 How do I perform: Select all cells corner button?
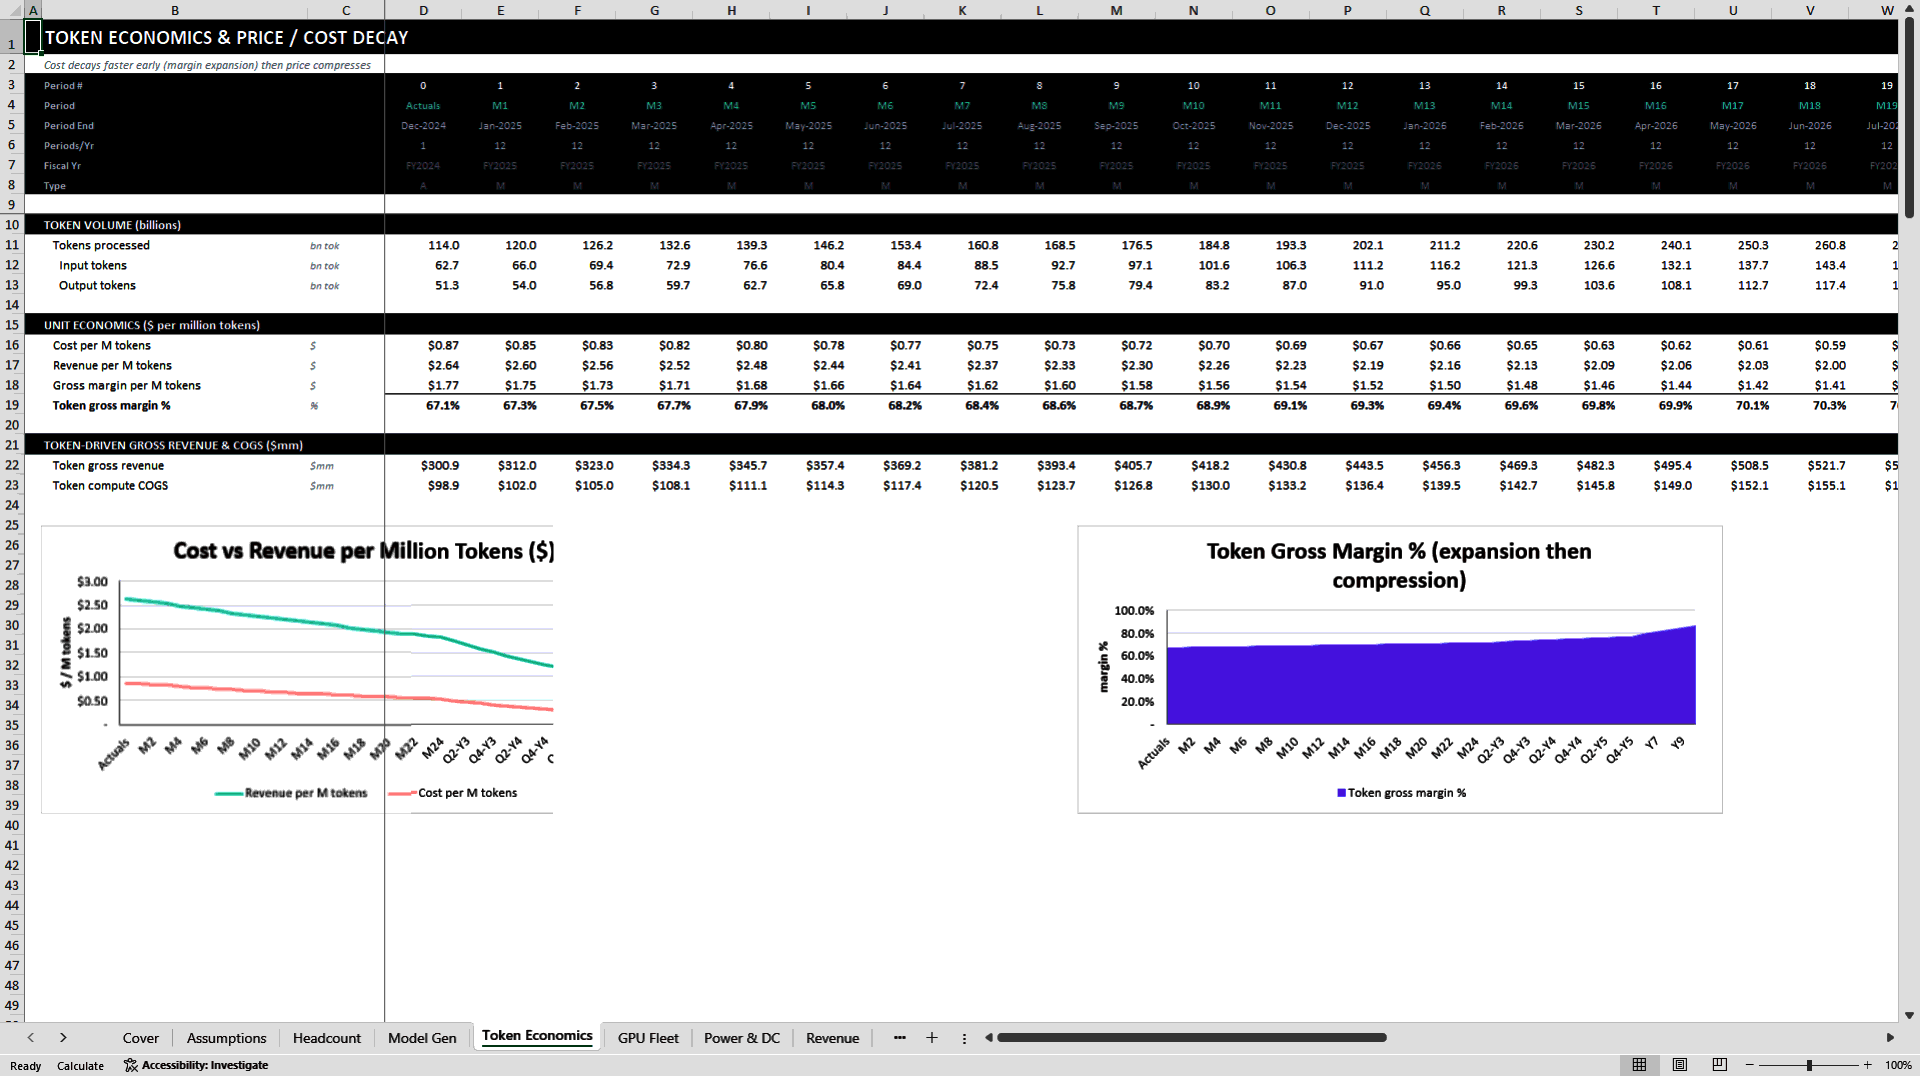[x=11, y=10]
